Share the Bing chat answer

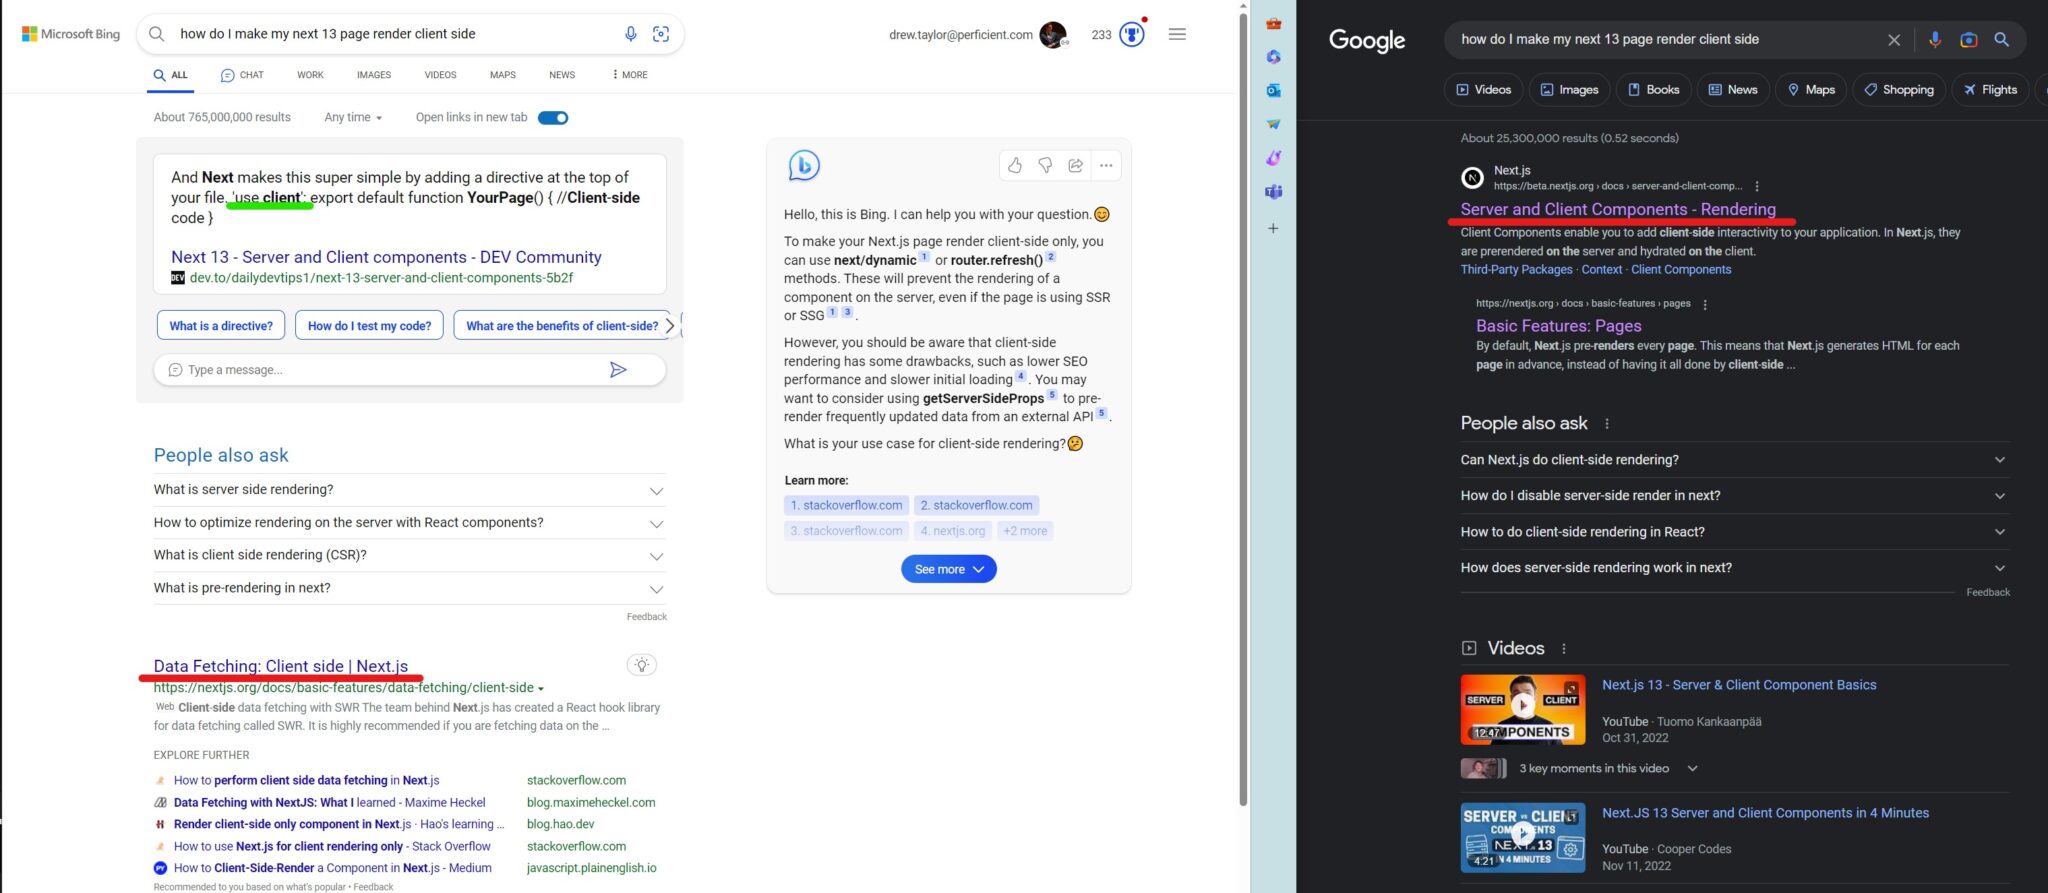point(1075,165)
